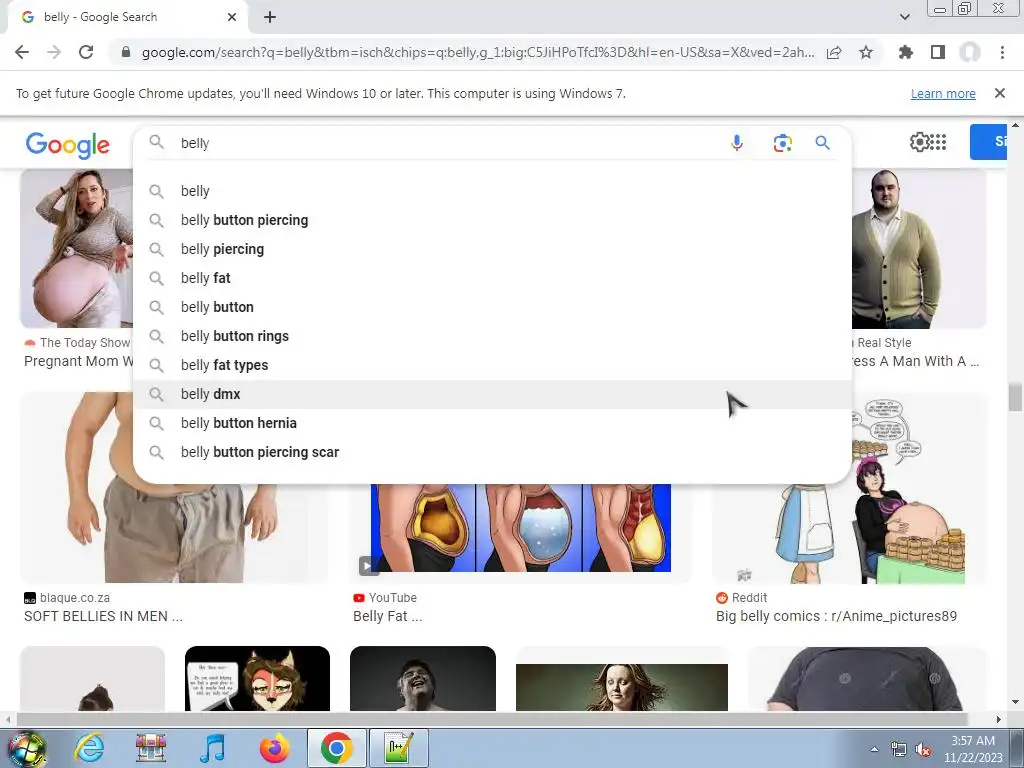Open a new tab
The image size is (1024, 768).
270,17
